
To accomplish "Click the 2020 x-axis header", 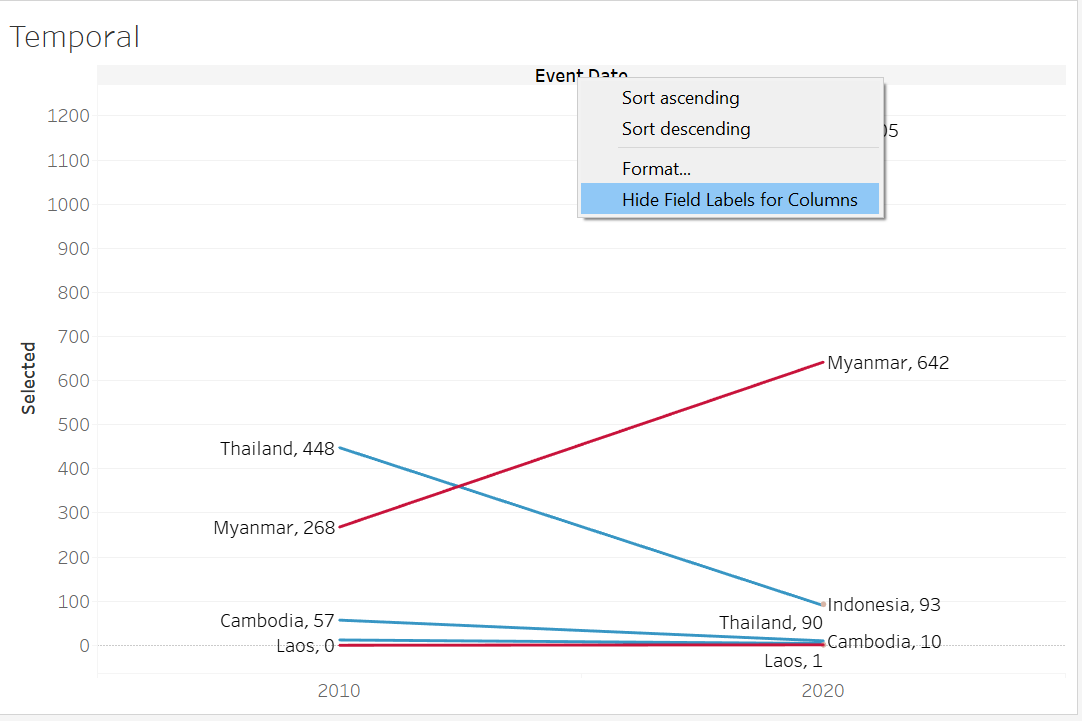I will 823,691.
